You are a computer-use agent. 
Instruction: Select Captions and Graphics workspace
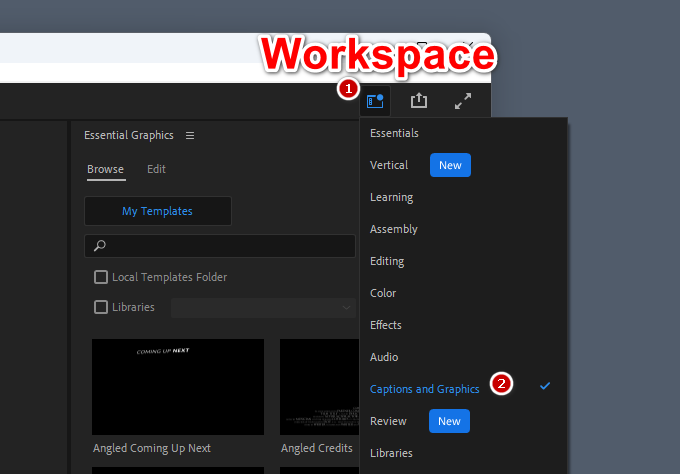click(x=424, y=389)
